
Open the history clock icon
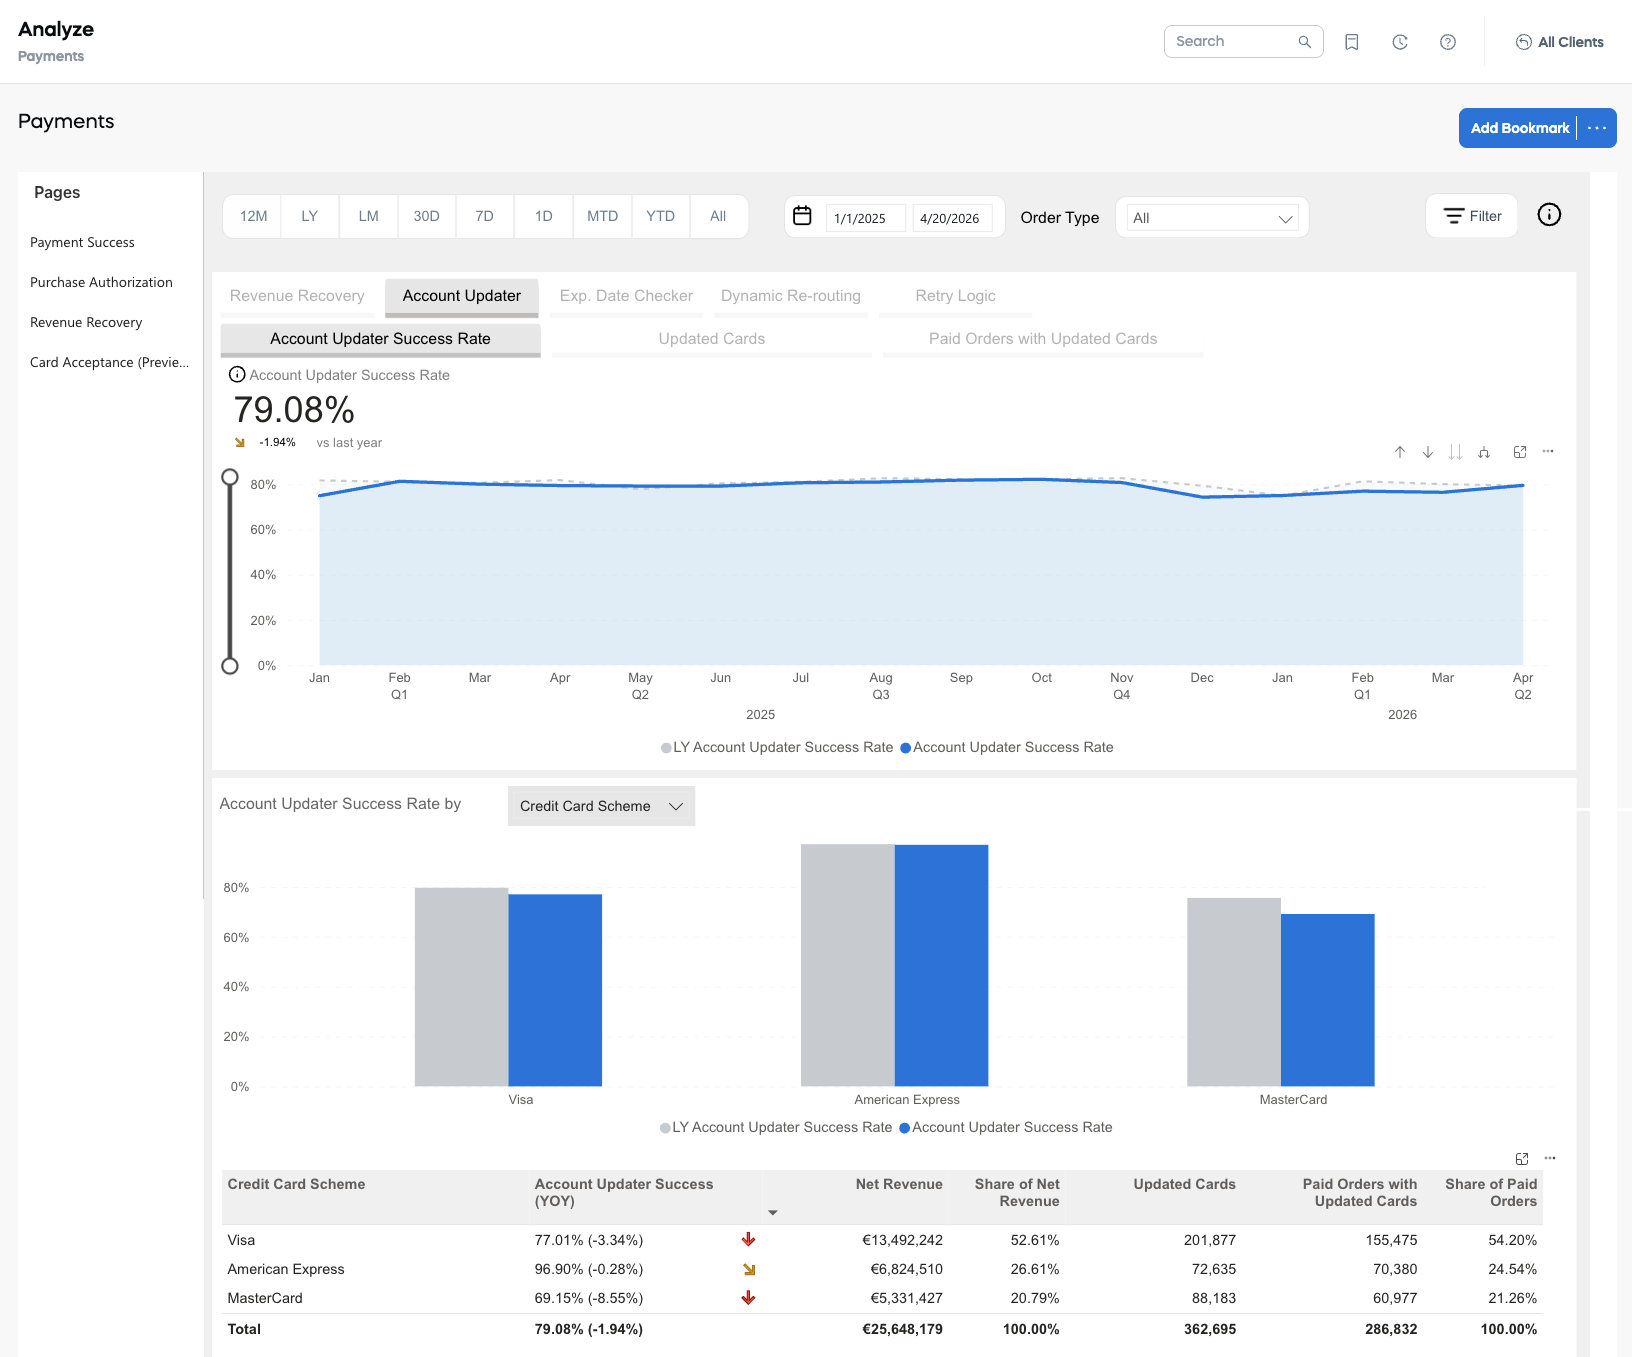point(1400,42)
